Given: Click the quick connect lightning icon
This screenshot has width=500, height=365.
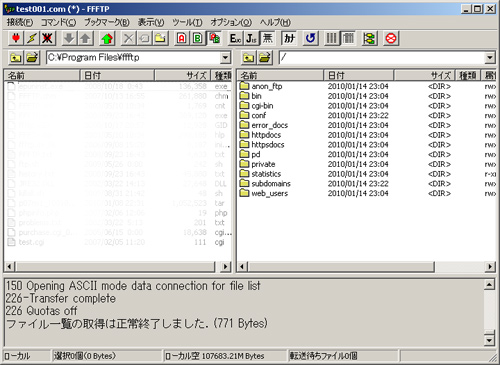Looking at the screenshot, I should (32, 38).
